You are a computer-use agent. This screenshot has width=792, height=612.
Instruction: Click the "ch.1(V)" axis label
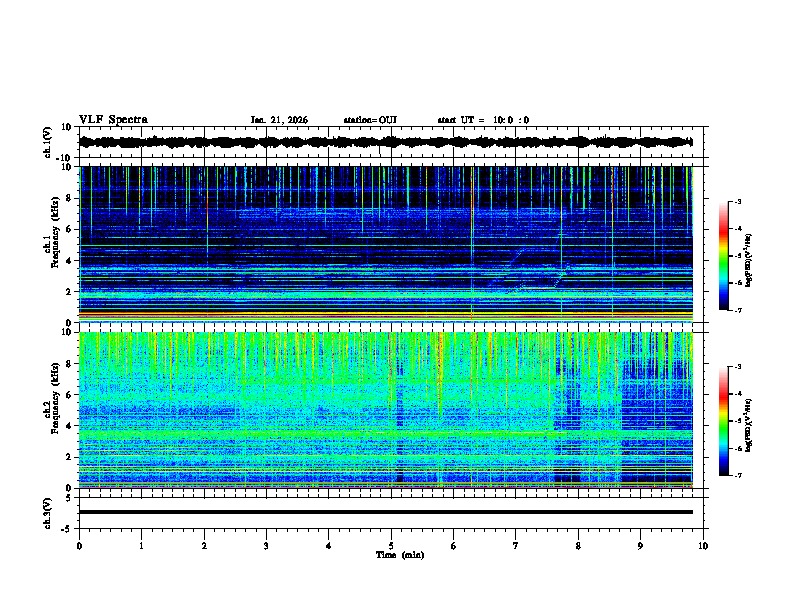(48, 142)
